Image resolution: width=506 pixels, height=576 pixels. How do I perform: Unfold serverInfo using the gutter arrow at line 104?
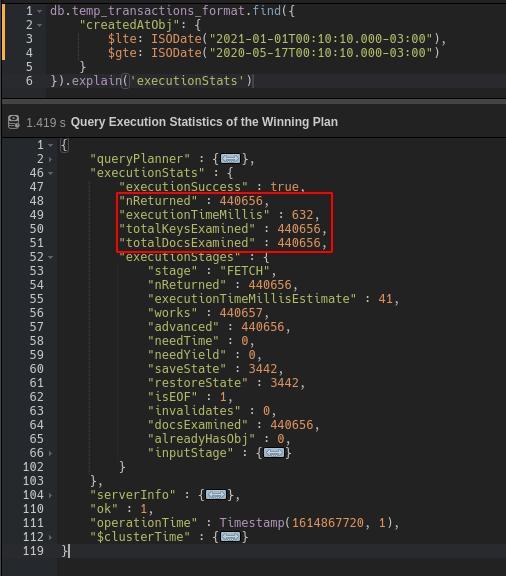pyautogui.click(x=51, y=495)
